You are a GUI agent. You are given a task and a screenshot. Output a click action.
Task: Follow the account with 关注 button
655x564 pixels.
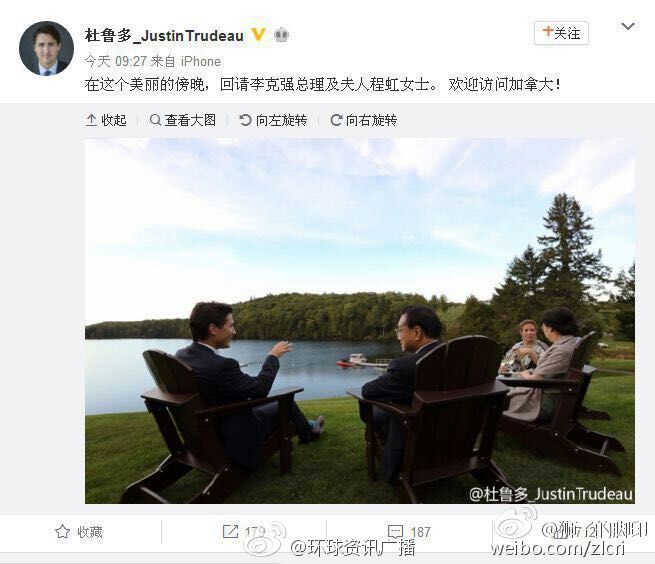561,33
